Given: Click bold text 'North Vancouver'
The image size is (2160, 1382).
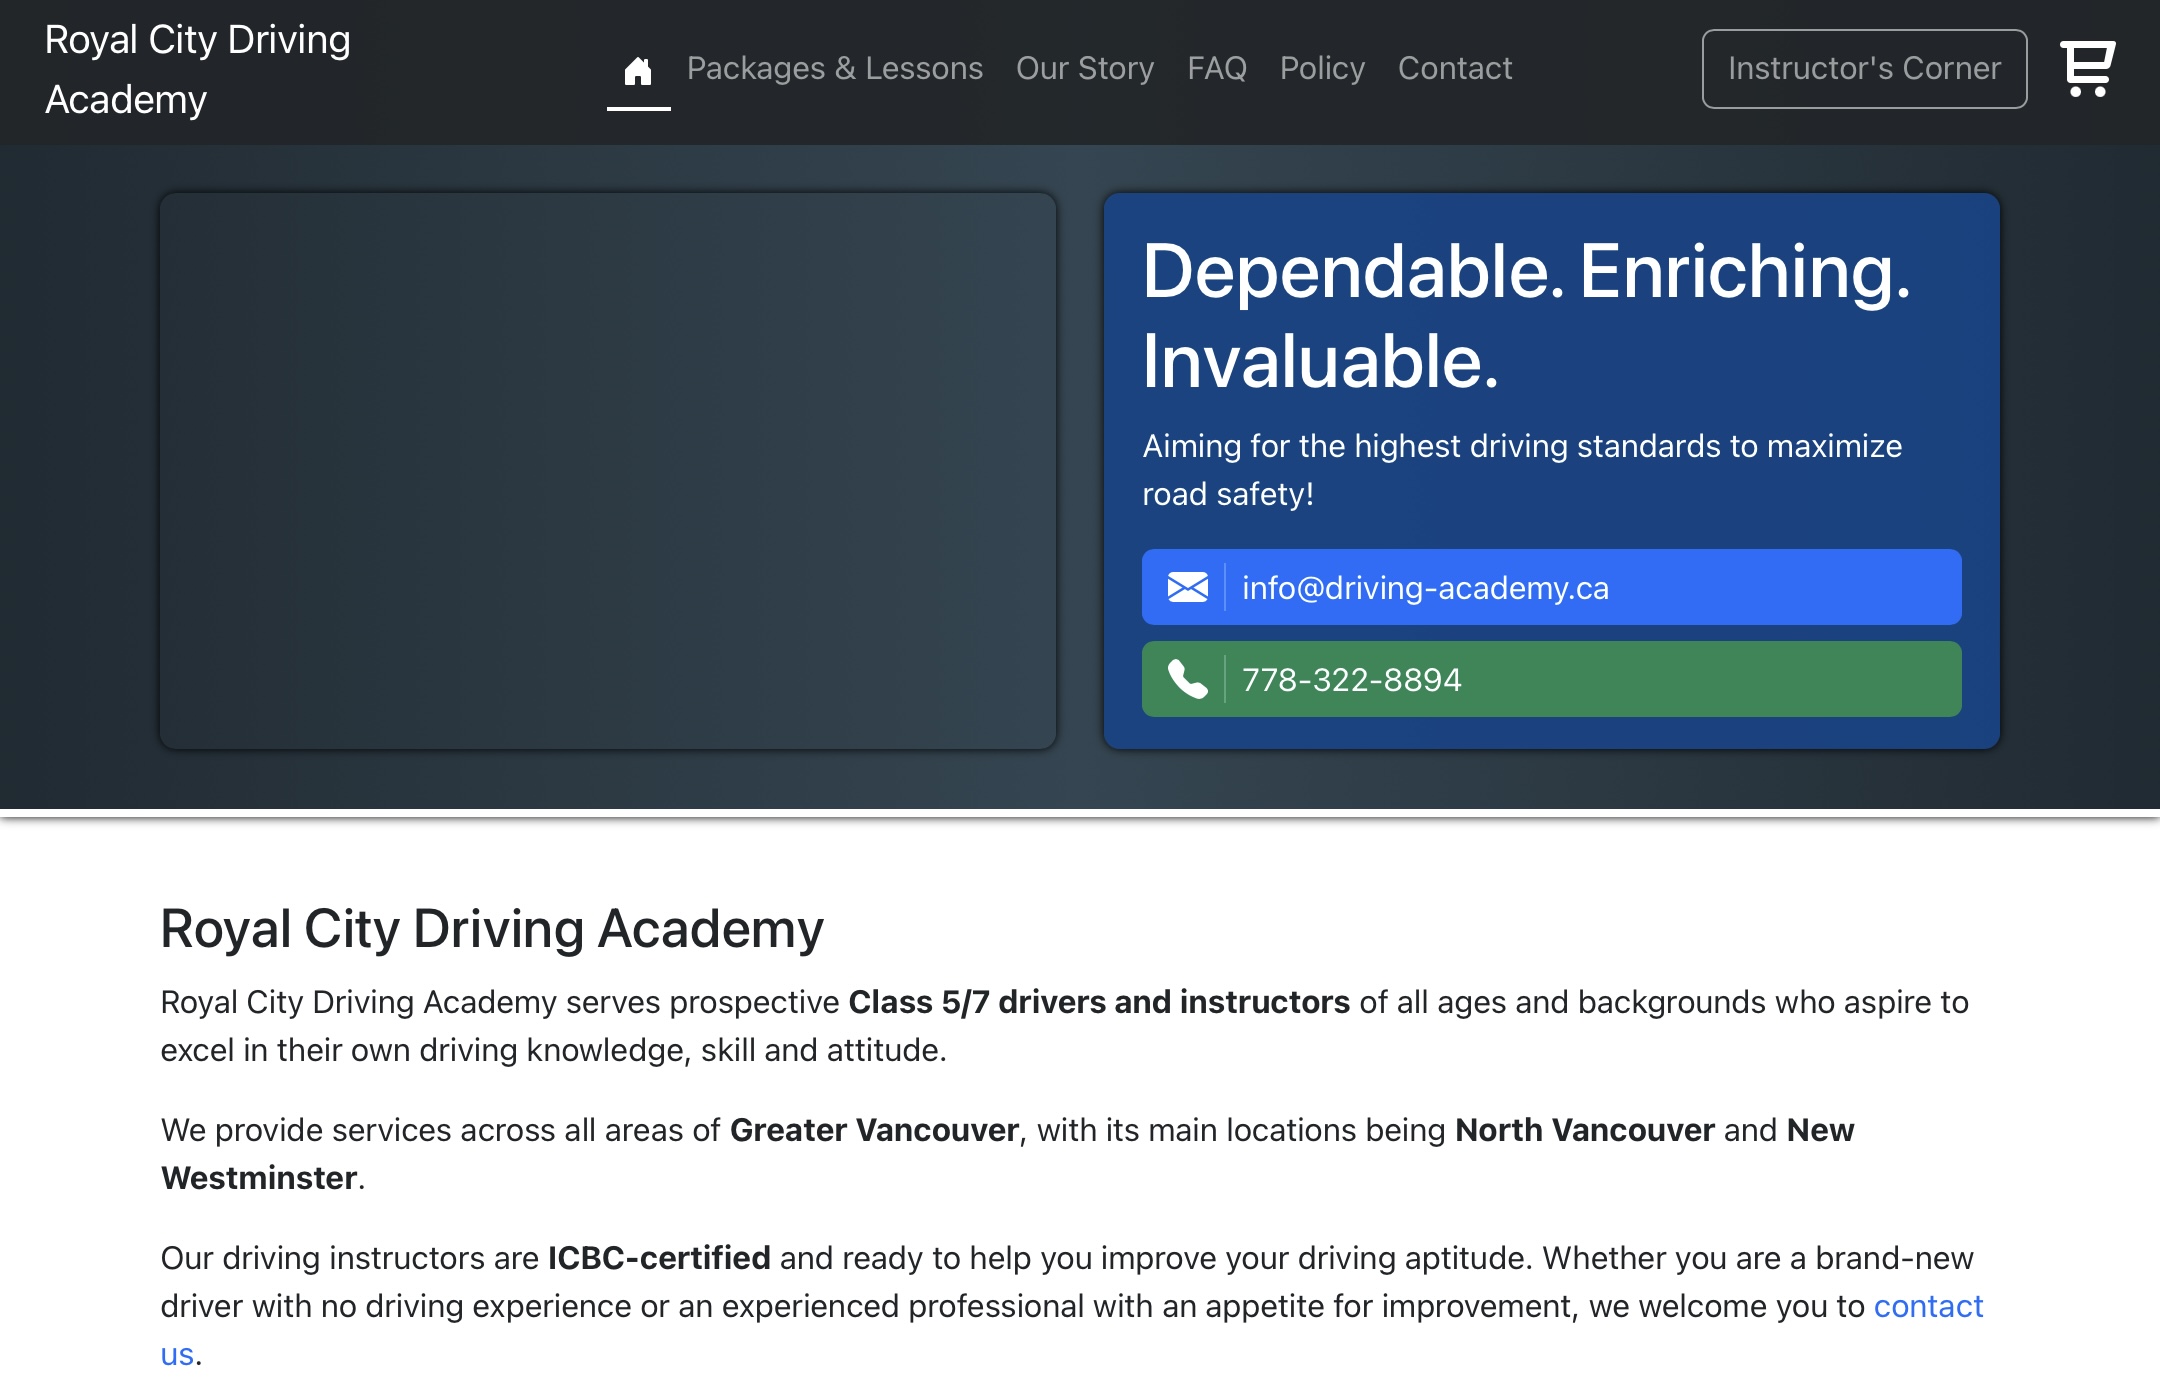Looking at the screenshot, I should pyautogui.click(x=1585, y=1130).
